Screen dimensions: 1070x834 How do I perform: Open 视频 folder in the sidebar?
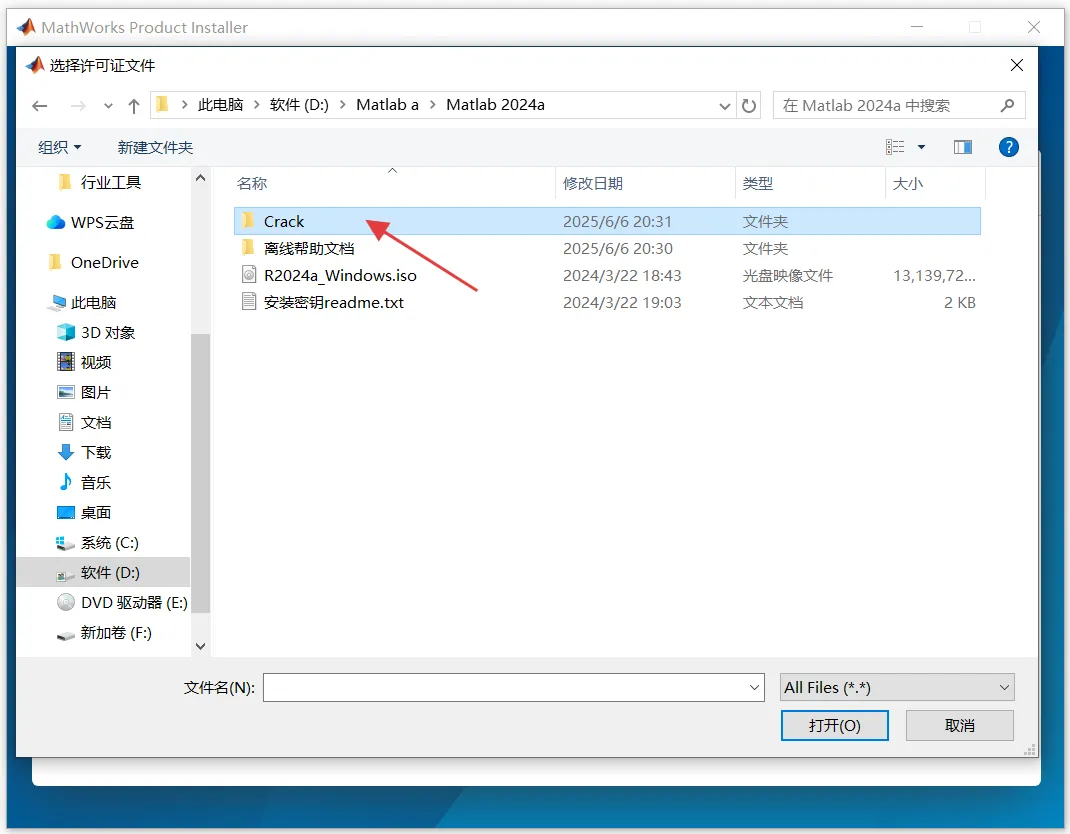tap(84, 362)
